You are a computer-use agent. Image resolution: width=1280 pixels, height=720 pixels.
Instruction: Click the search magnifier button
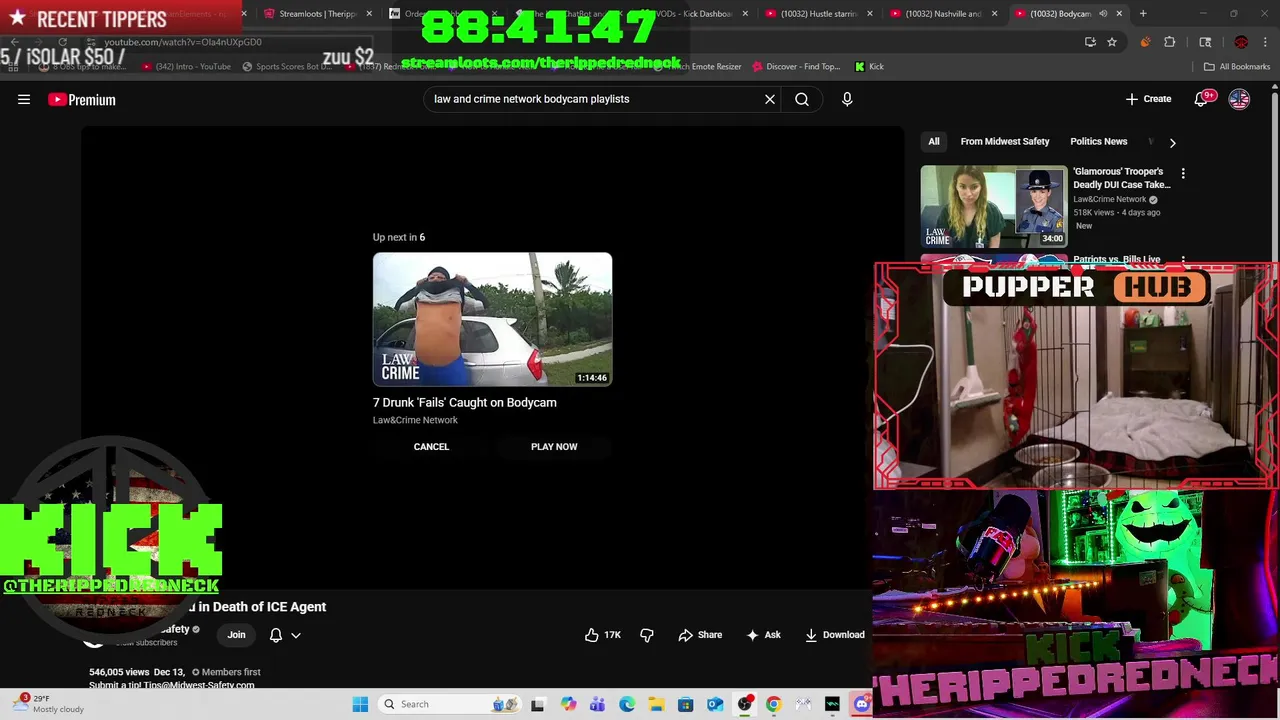[802, 99]
